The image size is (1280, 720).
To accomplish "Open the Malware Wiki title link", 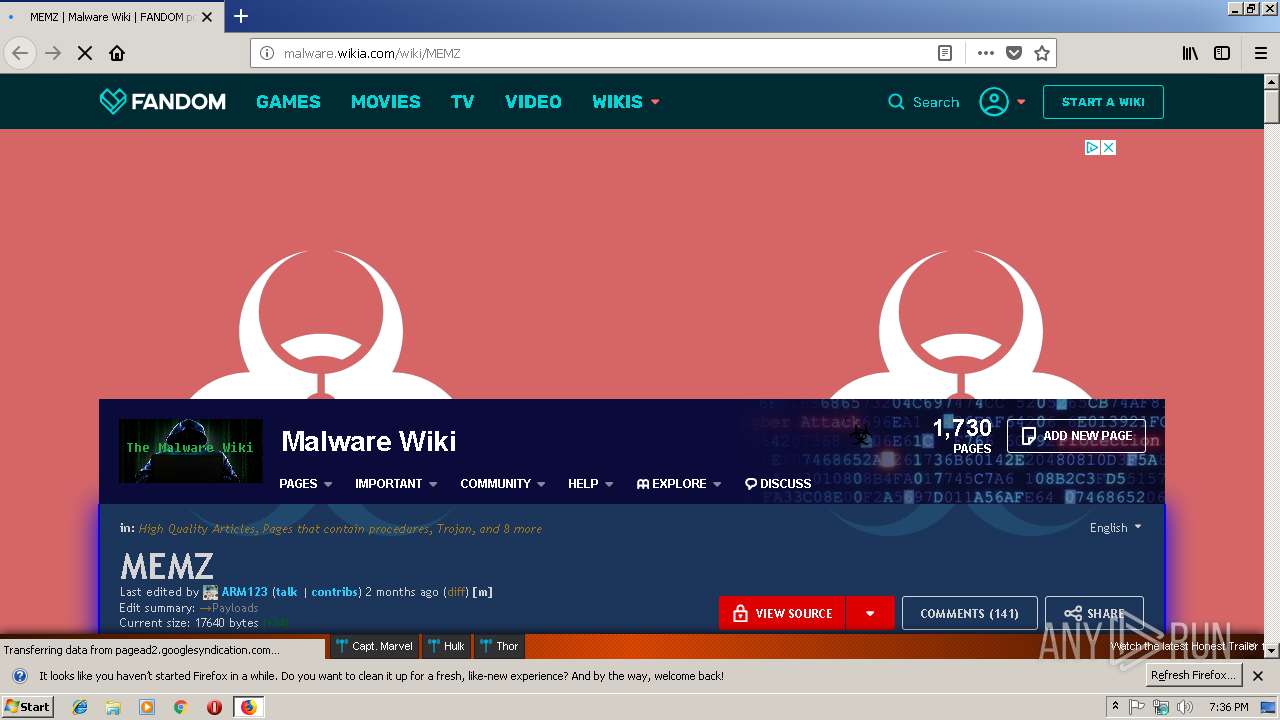I will coord(368,441).
